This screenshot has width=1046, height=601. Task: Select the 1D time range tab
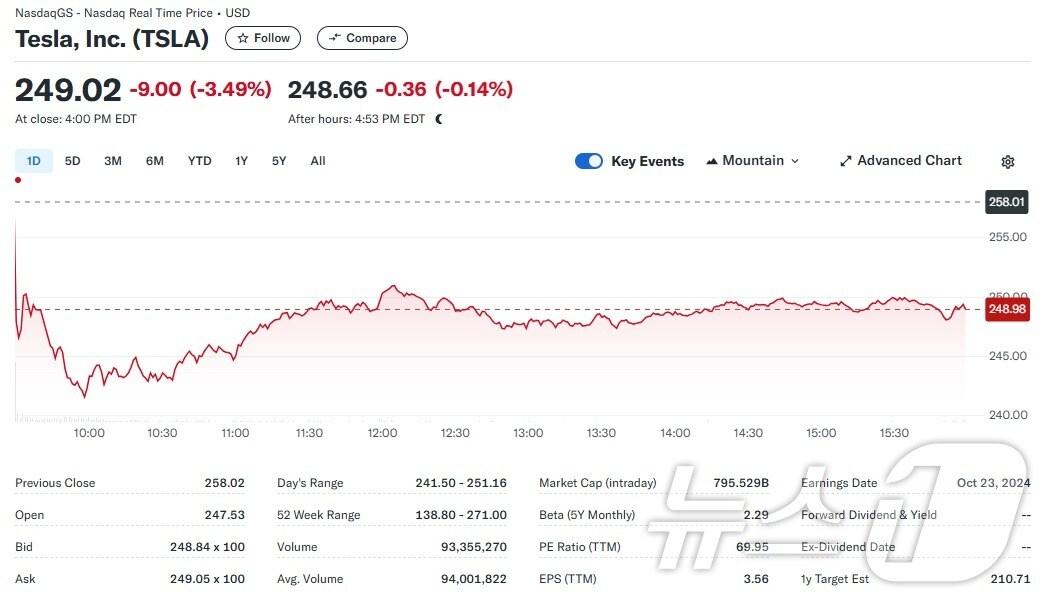(33, 161)
